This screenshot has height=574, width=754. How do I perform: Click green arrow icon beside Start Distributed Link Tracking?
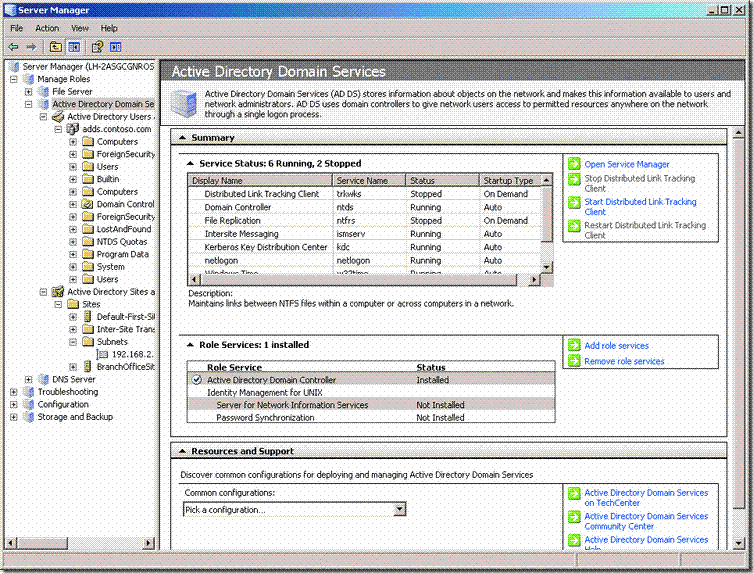[x=574, y=202]
